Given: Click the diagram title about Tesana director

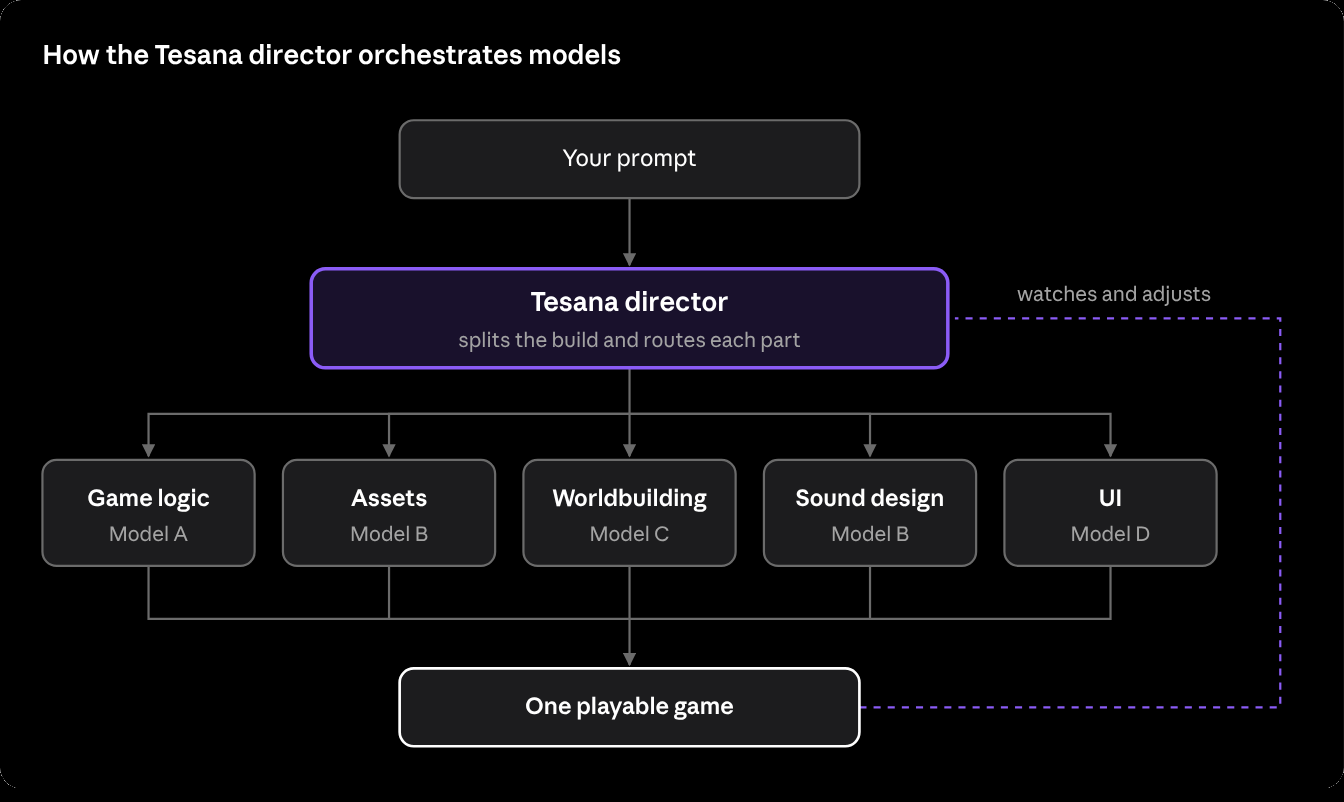Looking at the screenshot, I should [332, 55].
